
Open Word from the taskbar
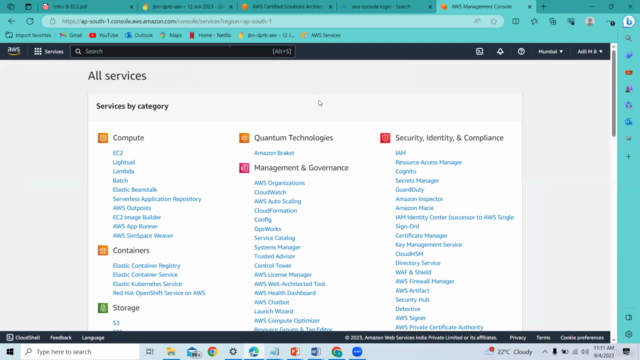coord(316,352)
